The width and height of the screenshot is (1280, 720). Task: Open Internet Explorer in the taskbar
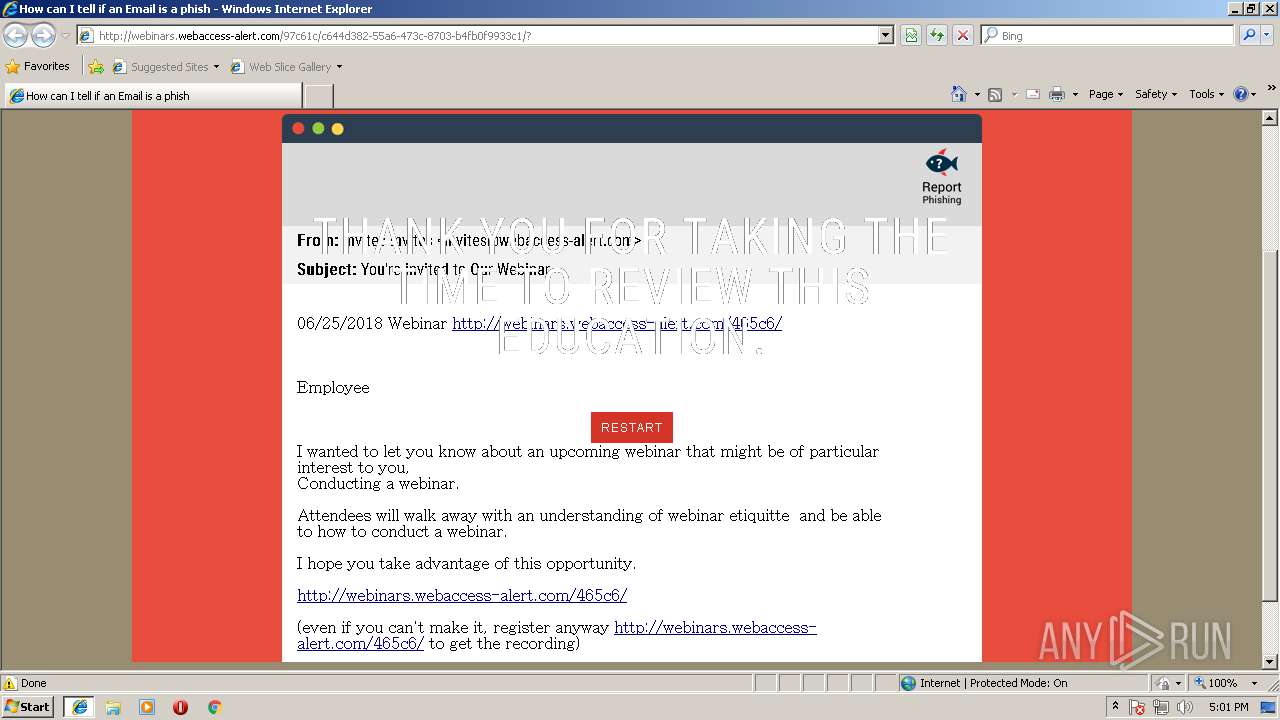click(x=79, y=707)
